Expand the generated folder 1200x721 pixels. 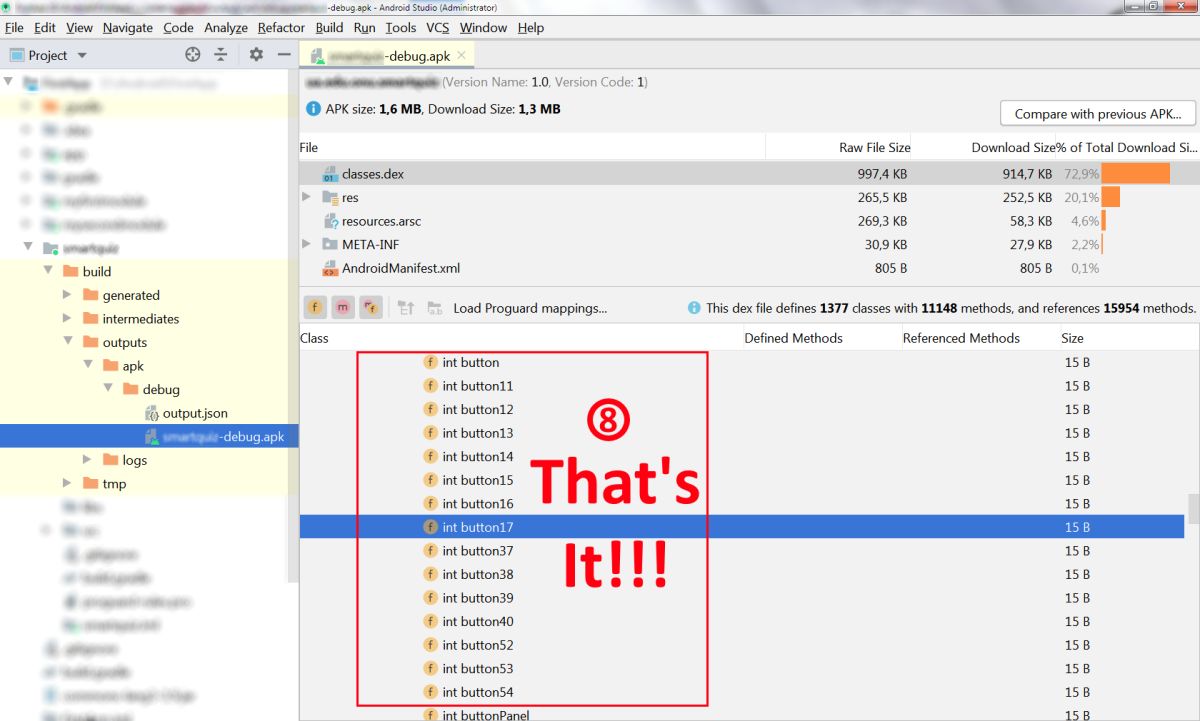(x=67, y=295)
